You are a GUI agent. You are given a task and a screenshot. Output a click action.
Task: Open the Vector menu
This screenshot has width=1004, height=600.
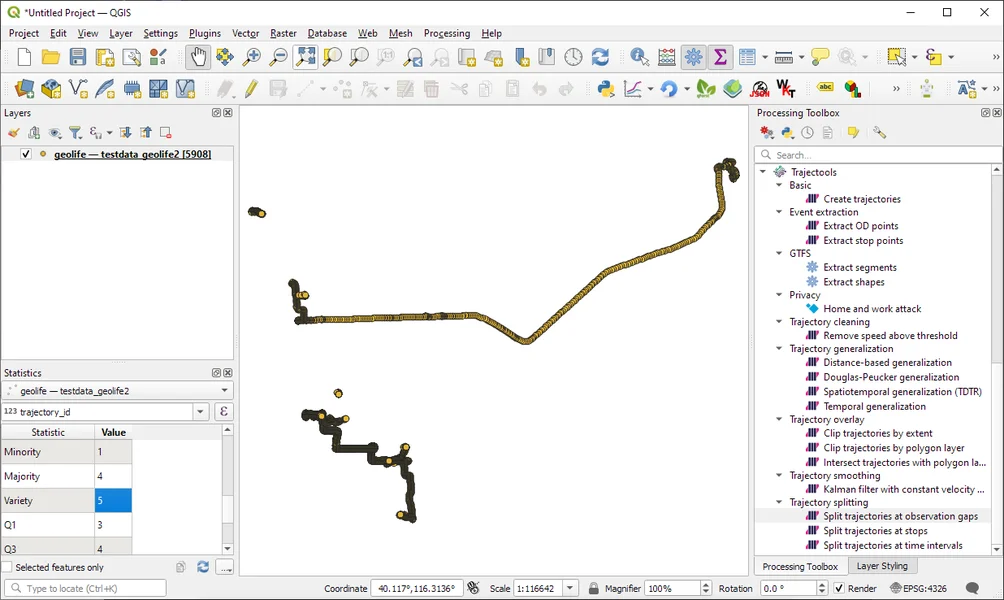(x=245, y=33)
